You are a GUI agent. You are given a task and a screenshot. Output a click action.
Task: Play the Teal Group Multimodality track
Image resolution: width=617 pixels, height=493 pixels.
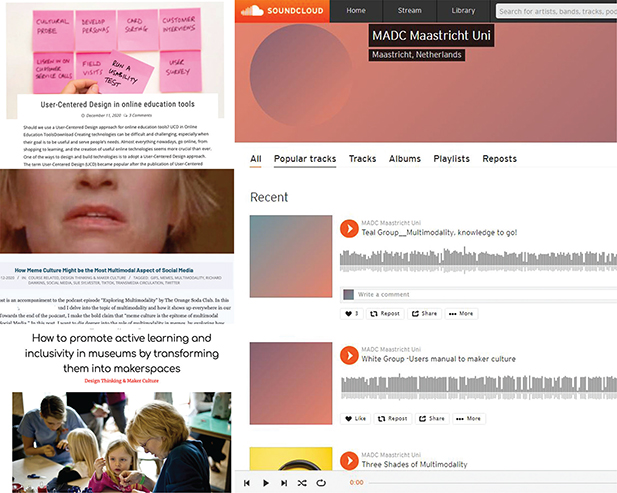pyautogui.click(x=349, y=229)
